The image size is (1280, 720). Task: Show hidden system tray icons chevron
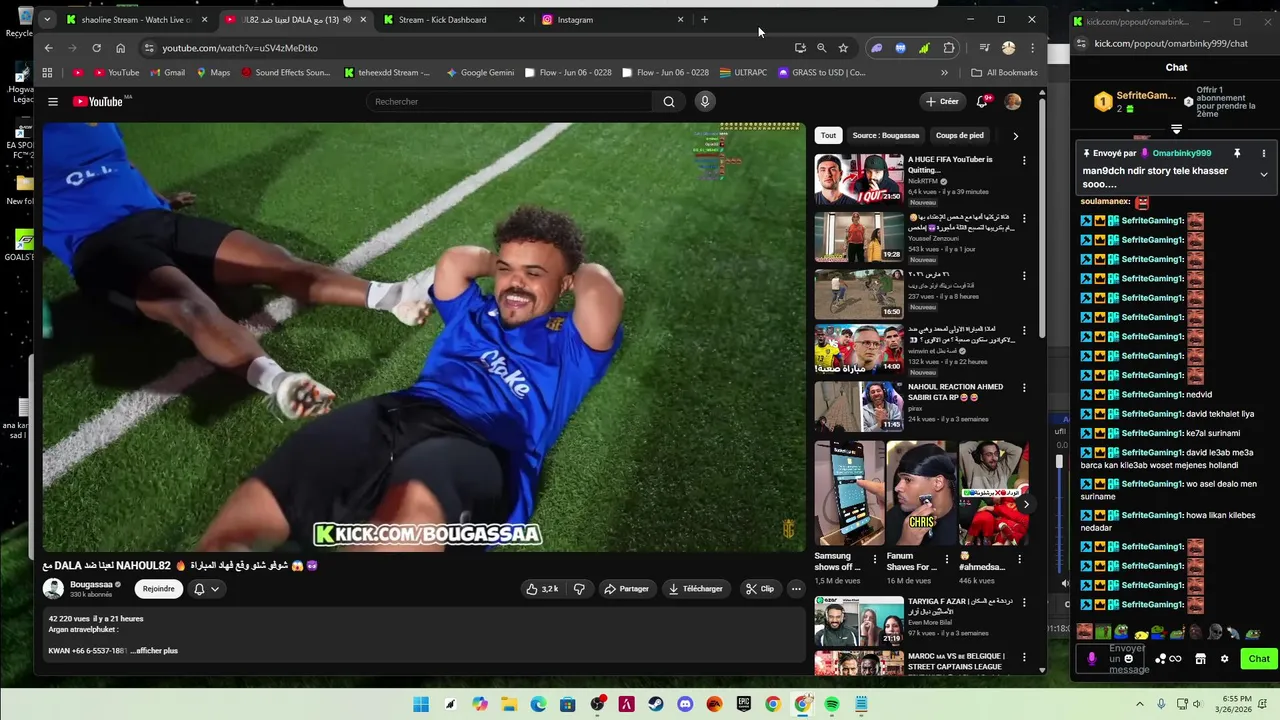(x=1141, y=704)
